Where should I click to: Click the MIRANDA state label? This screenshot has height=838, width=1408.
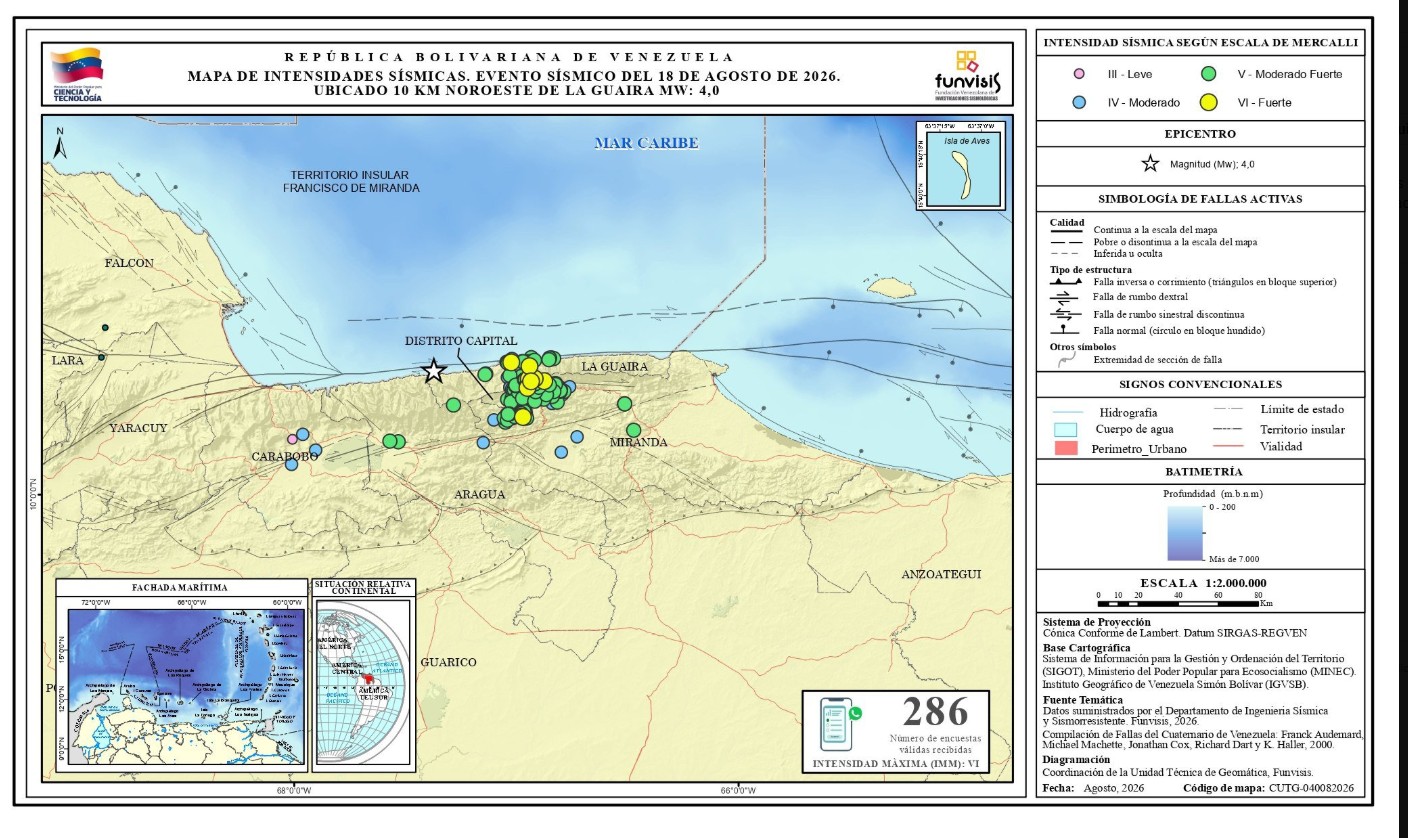coord(638,442)
